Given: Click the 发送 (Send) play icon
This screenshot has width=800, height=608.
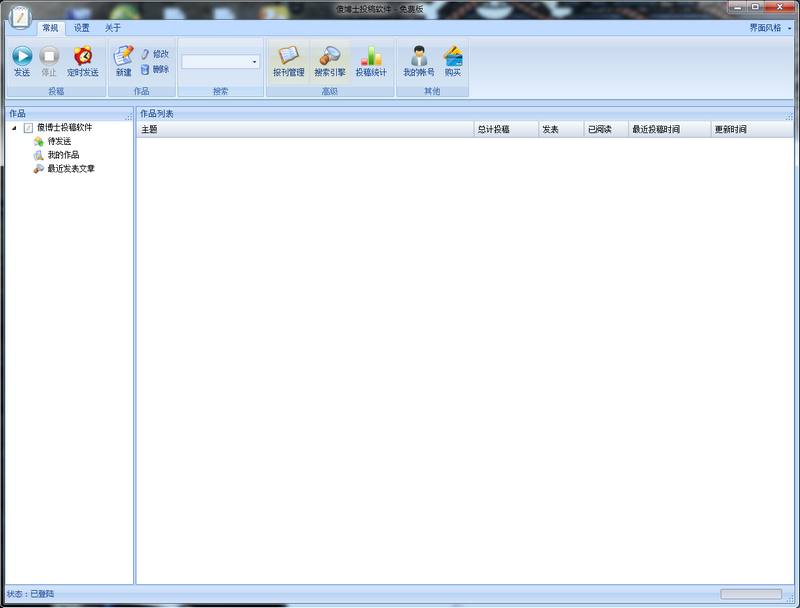Looking at the screenshot, I should (x=22, y=57).
